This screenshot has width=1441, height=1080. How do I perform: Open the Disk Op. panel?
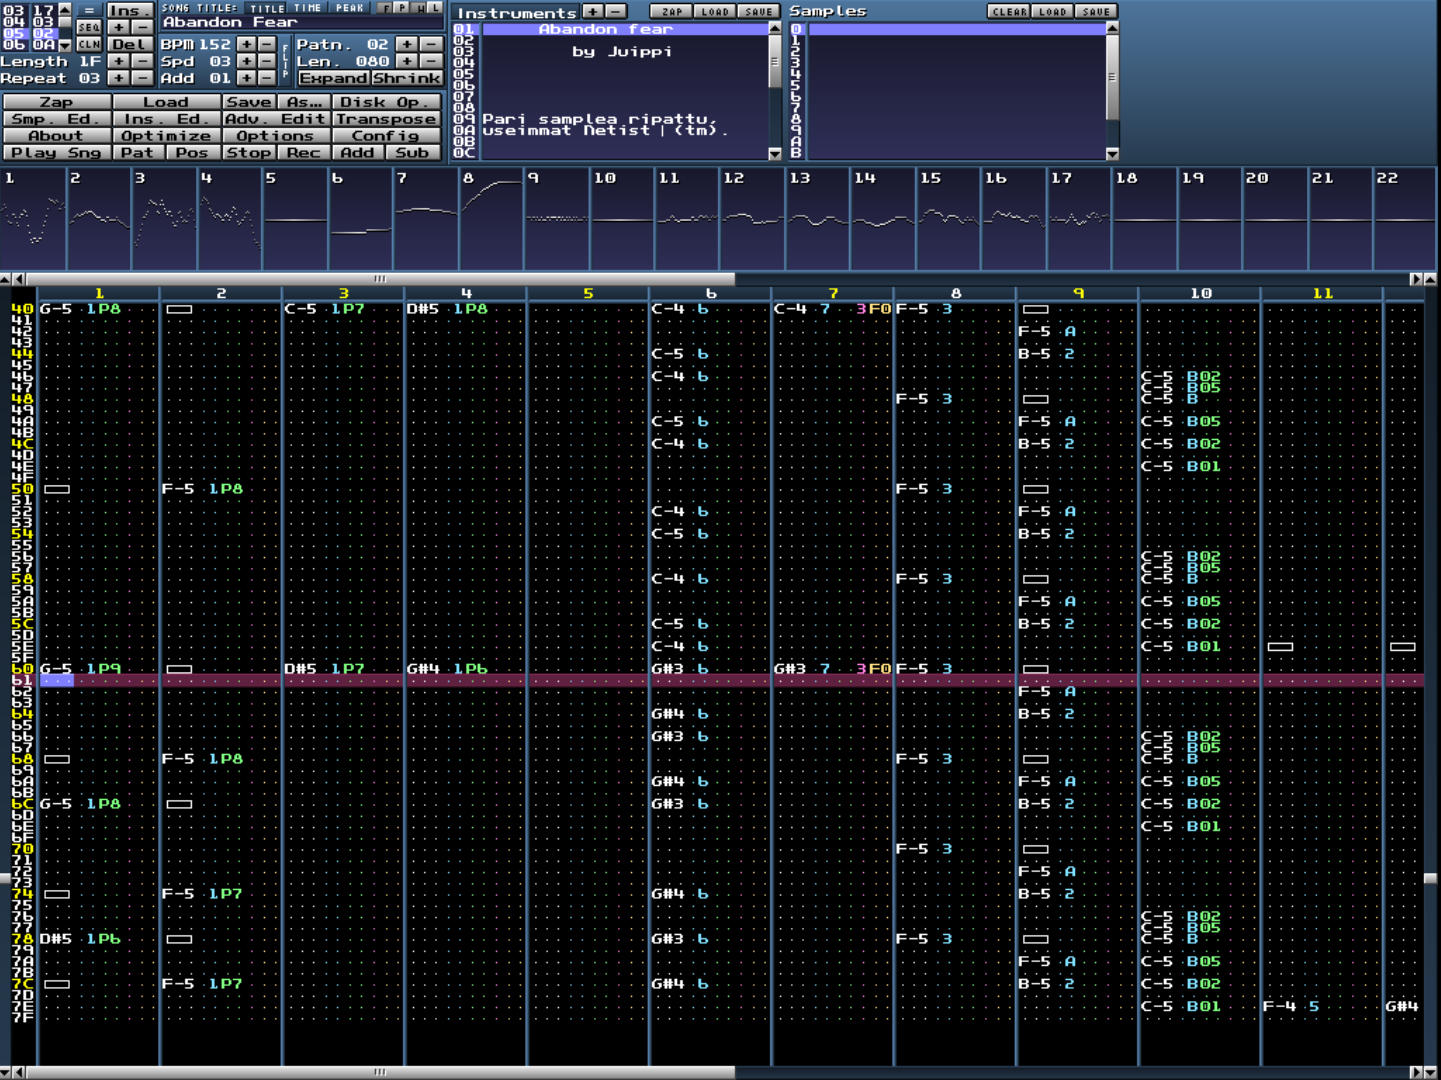coord(385,102)
